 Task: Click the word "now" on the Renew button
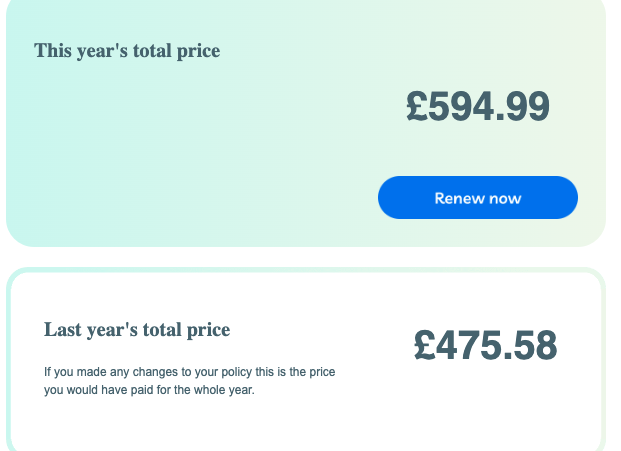tap(504, 198)
